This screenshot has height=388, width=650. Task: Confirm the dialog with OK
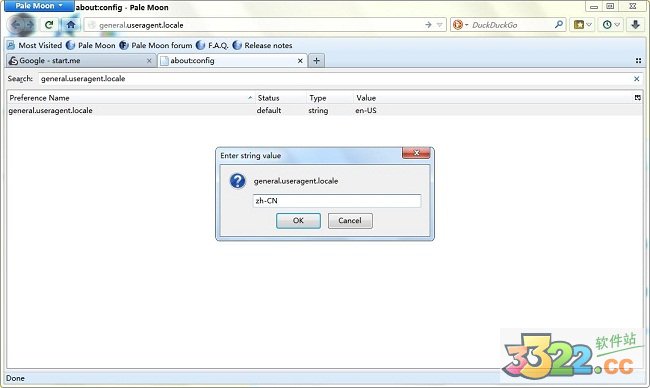pyautogui.click(x=298, y=221)
